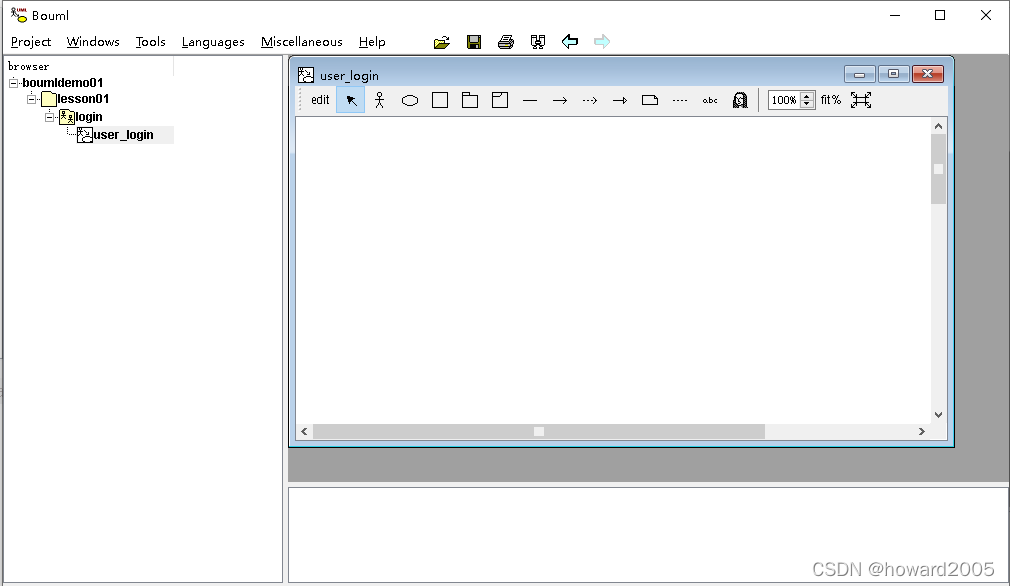Minimize the Bouml main window
Image resolution: width=1010 pixels, height=586 pixels.
click(895, 15)
